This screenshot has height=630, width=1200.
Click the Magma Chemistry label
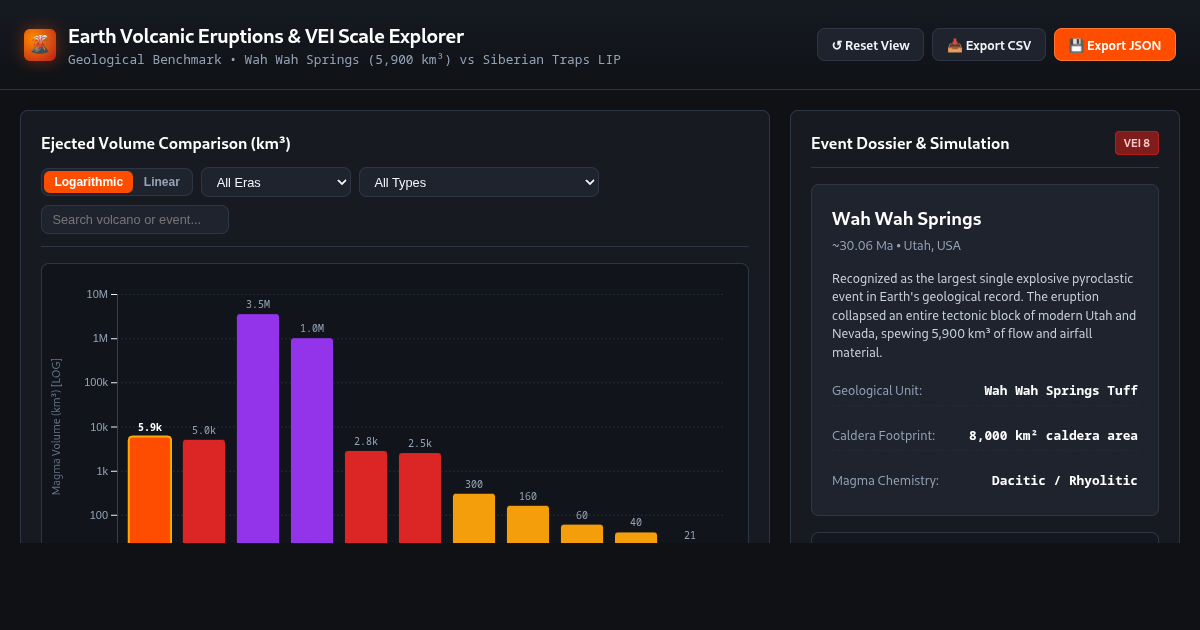pyautogui.click(x=885, y=481)
